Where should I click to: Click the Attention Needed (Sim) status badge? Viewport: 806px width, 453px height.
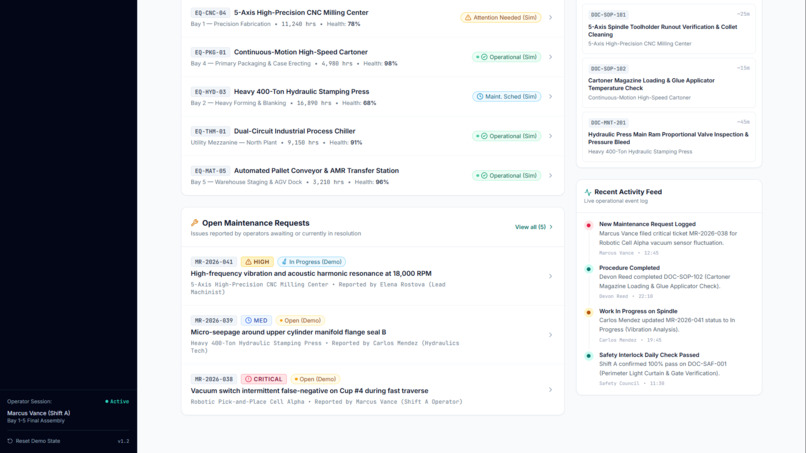501,17
